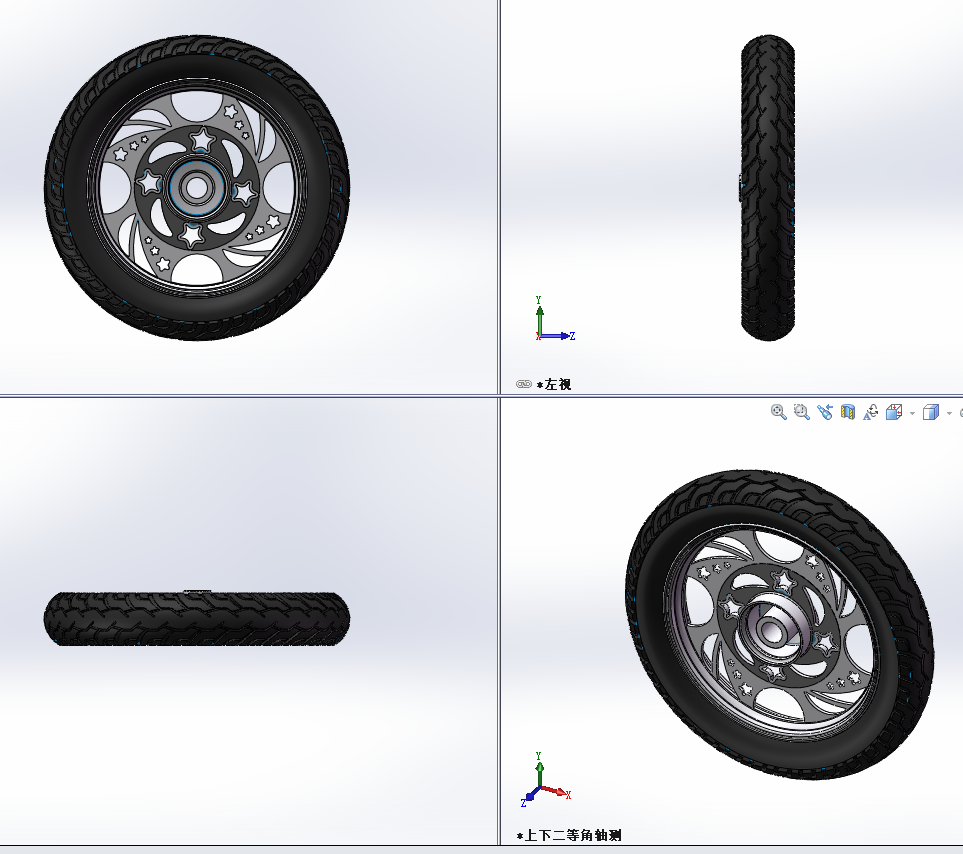Click the view link chain icon beside 左视
This screenshot has width=963, height=854.
click(523, 384)
